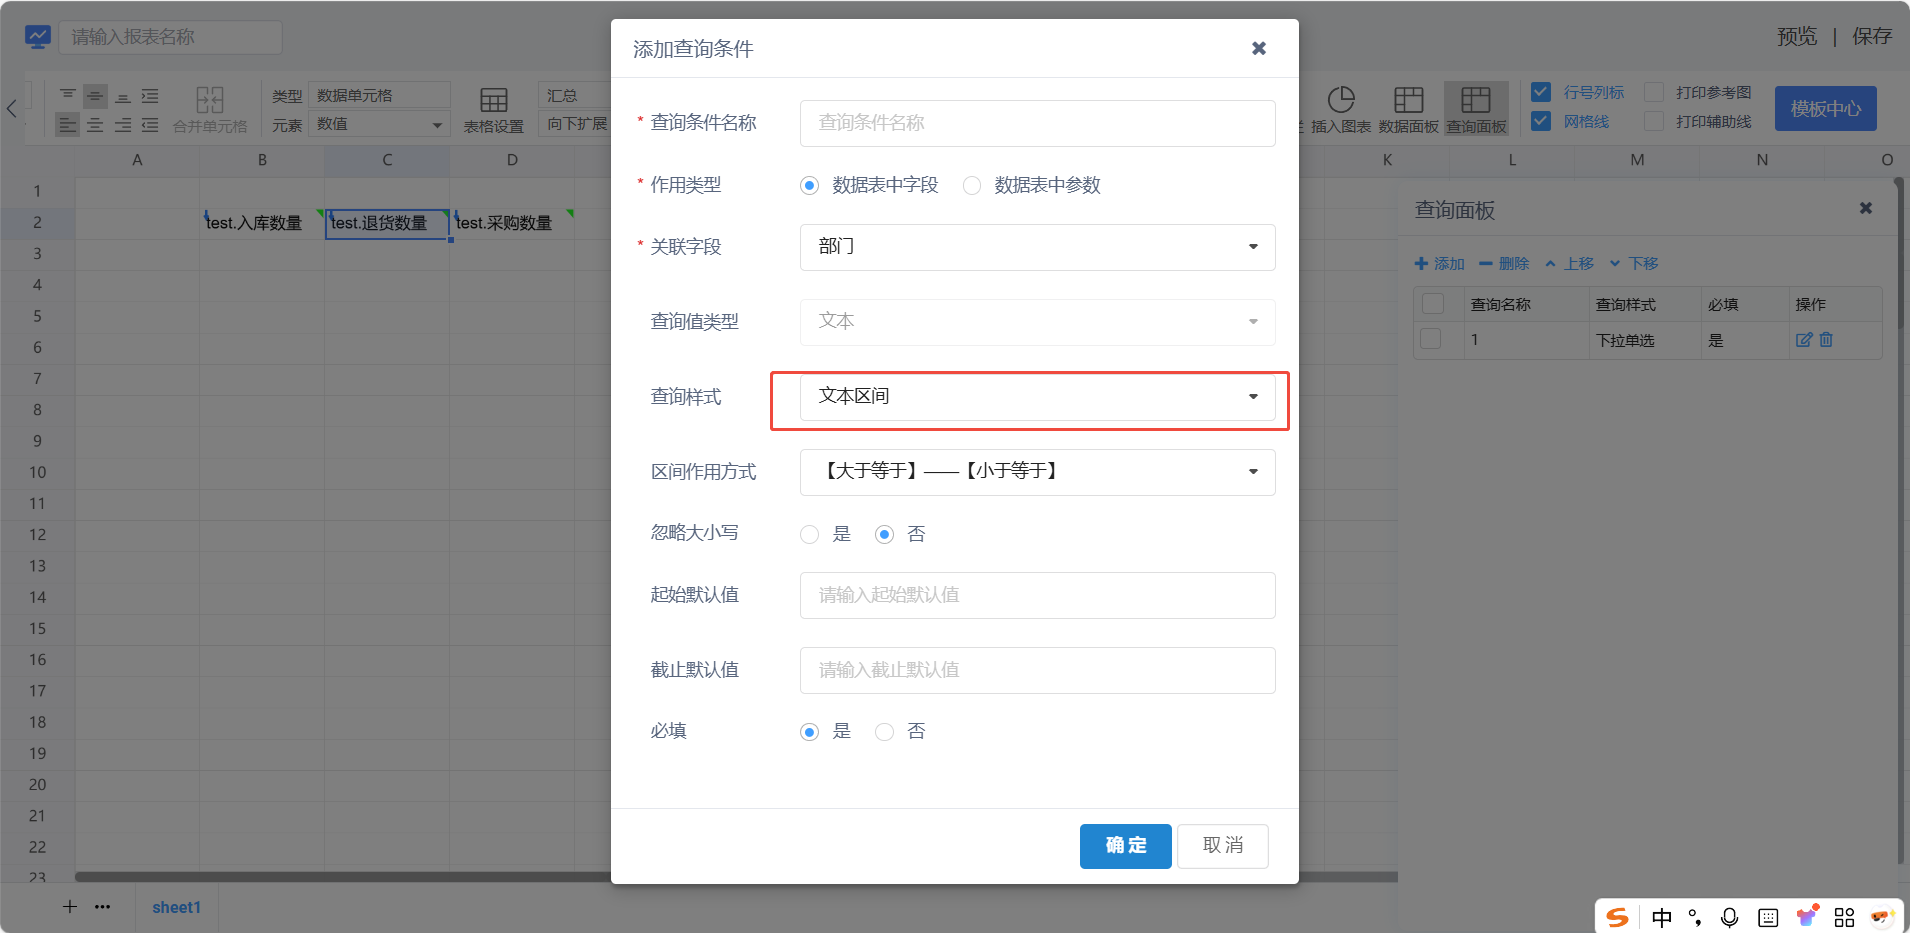Image resolution: width=1910 pixels, height=933 pixels.
Task: Click the 查询条件名称 input field
Action: (1037, 123)
